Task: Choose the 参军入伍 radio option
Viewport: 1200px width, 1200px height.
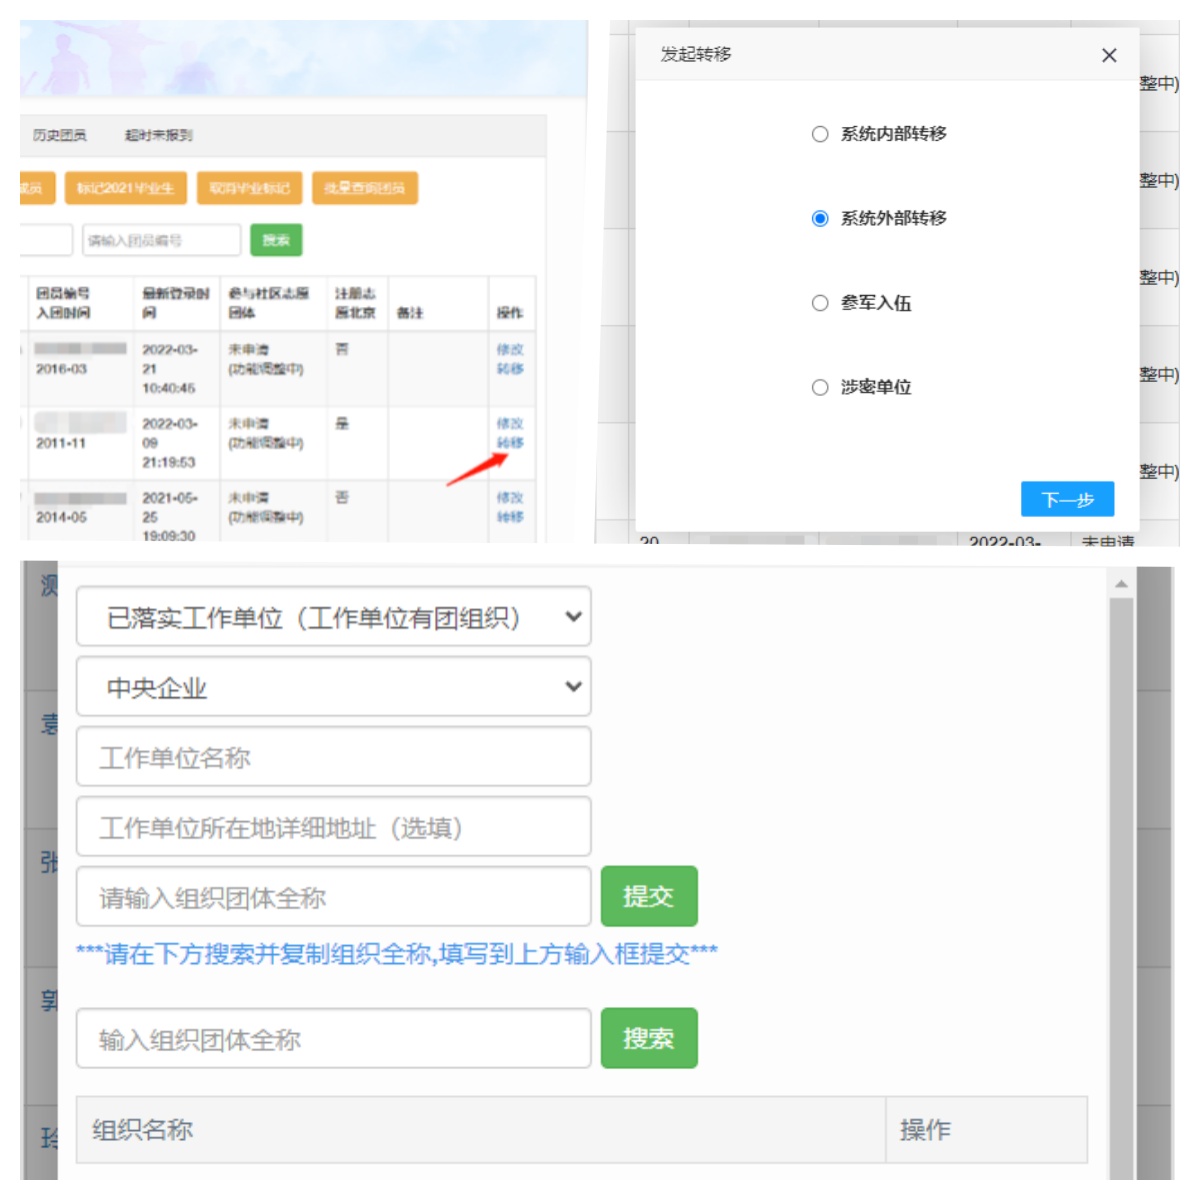Action: pos(820,303)
